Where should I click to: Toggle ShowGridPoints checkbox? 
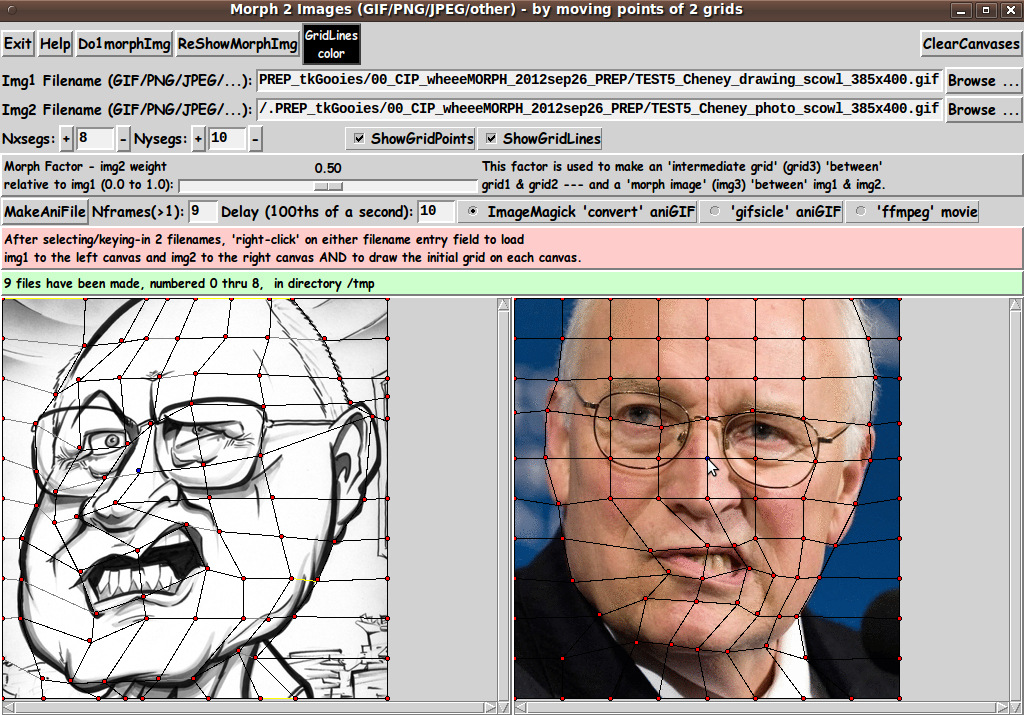(411, 138)
